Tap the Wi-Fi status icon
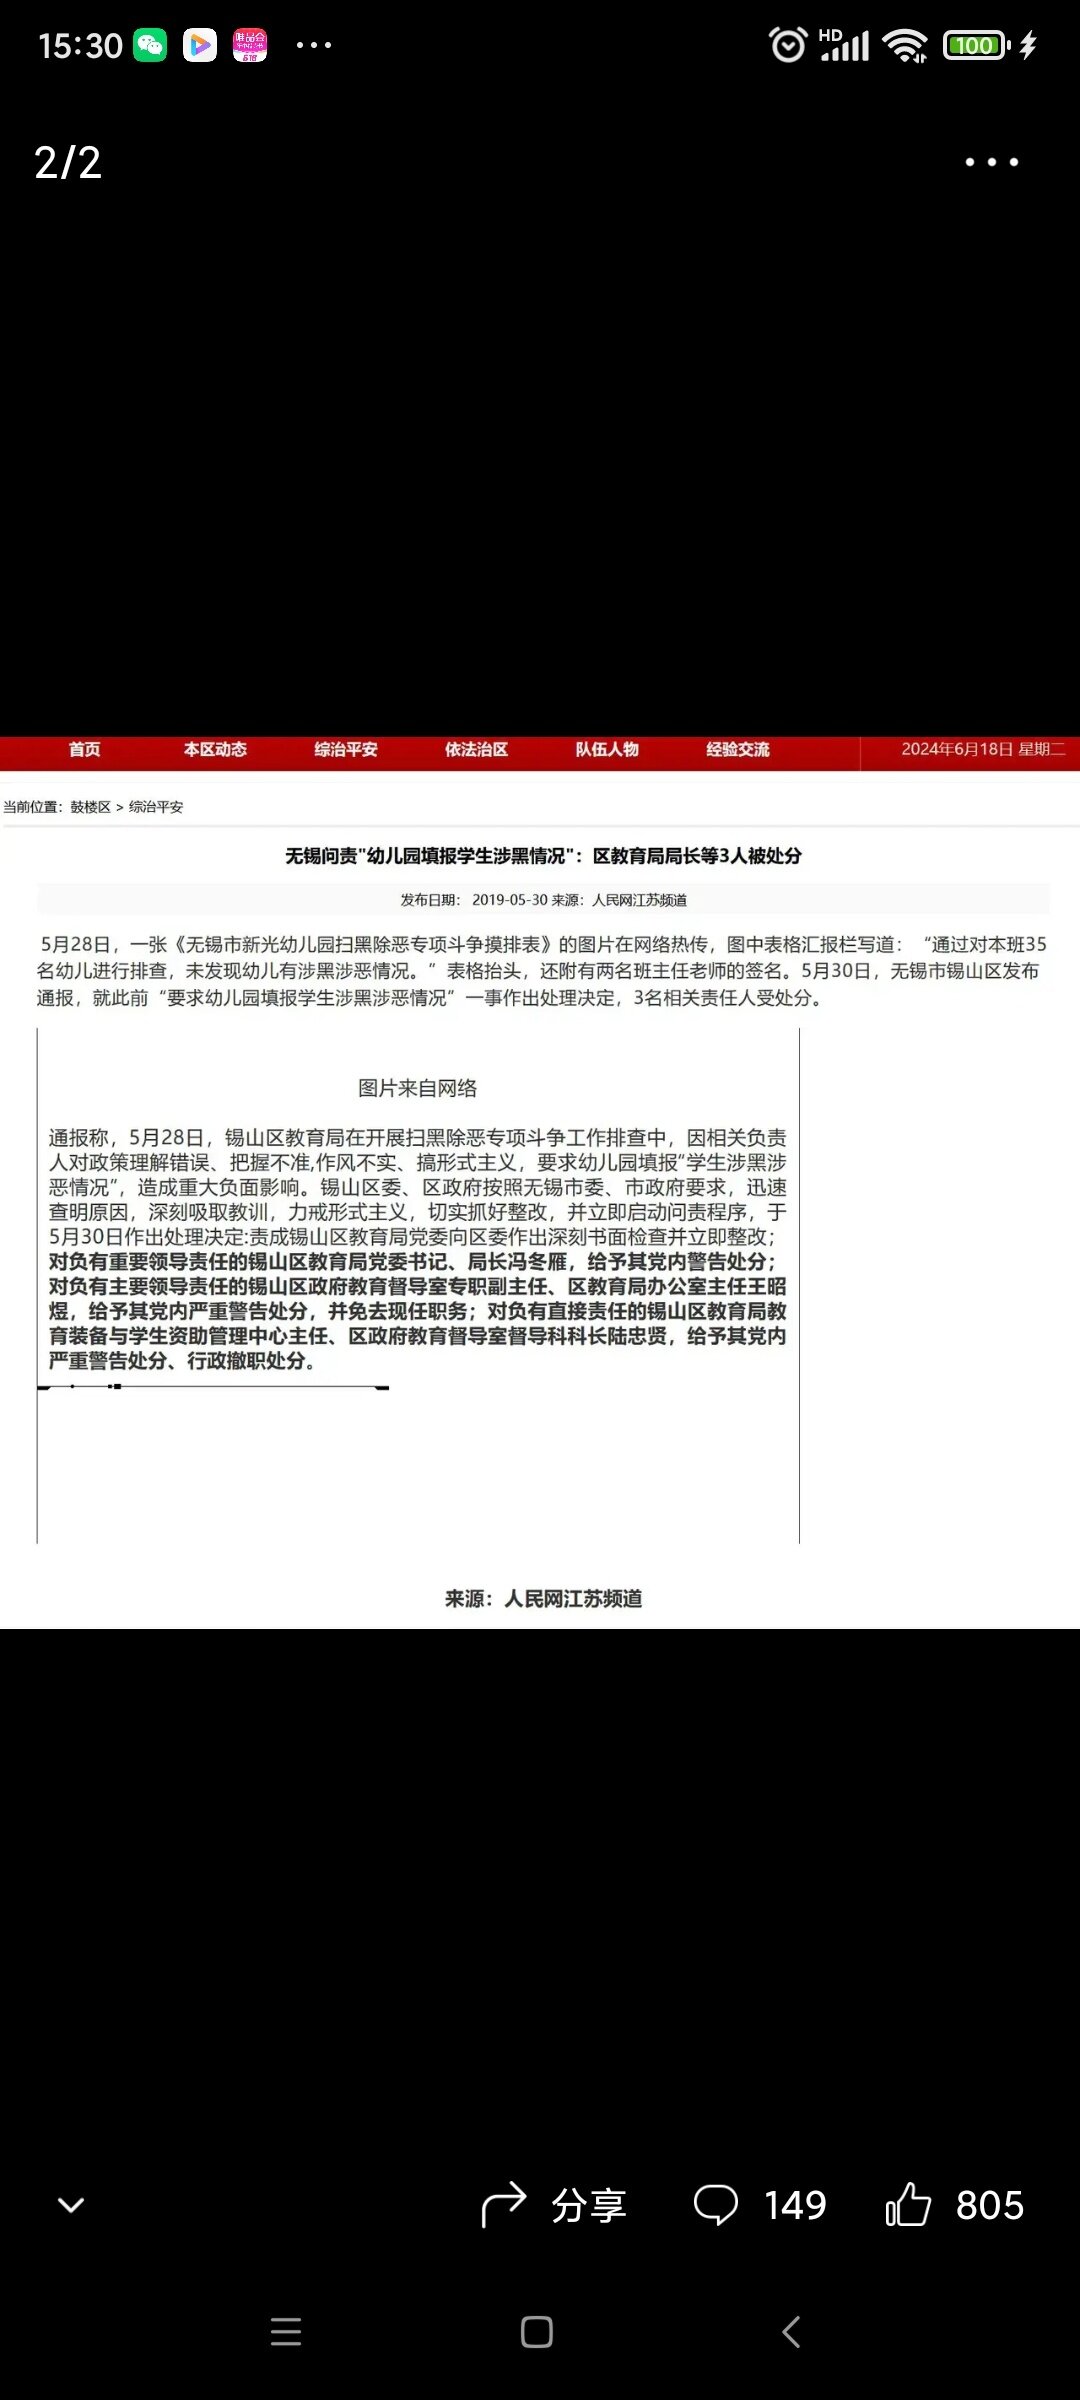The image size is (1080, 2400). 905,45
